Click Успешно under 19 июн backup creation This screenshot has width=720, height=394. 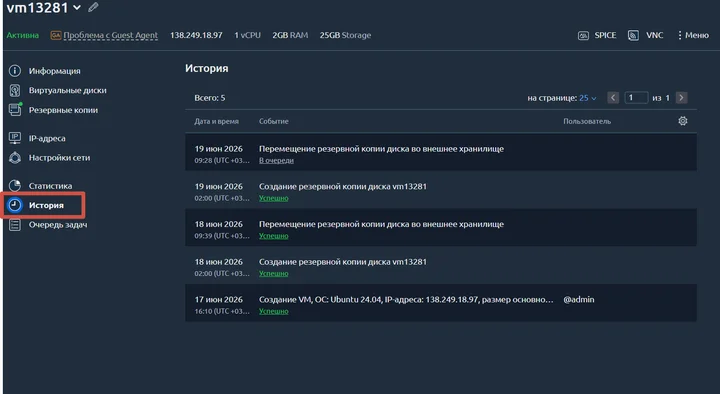pos(274,198)
